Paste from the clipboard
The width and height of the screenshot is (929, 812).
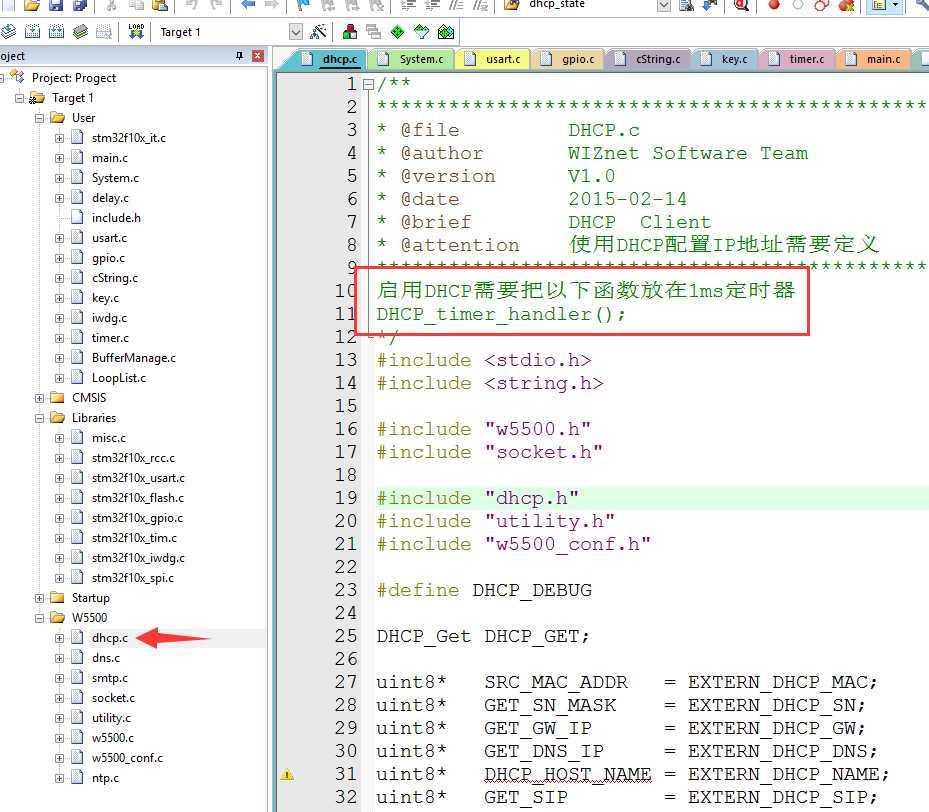click(x=159, y=5)
